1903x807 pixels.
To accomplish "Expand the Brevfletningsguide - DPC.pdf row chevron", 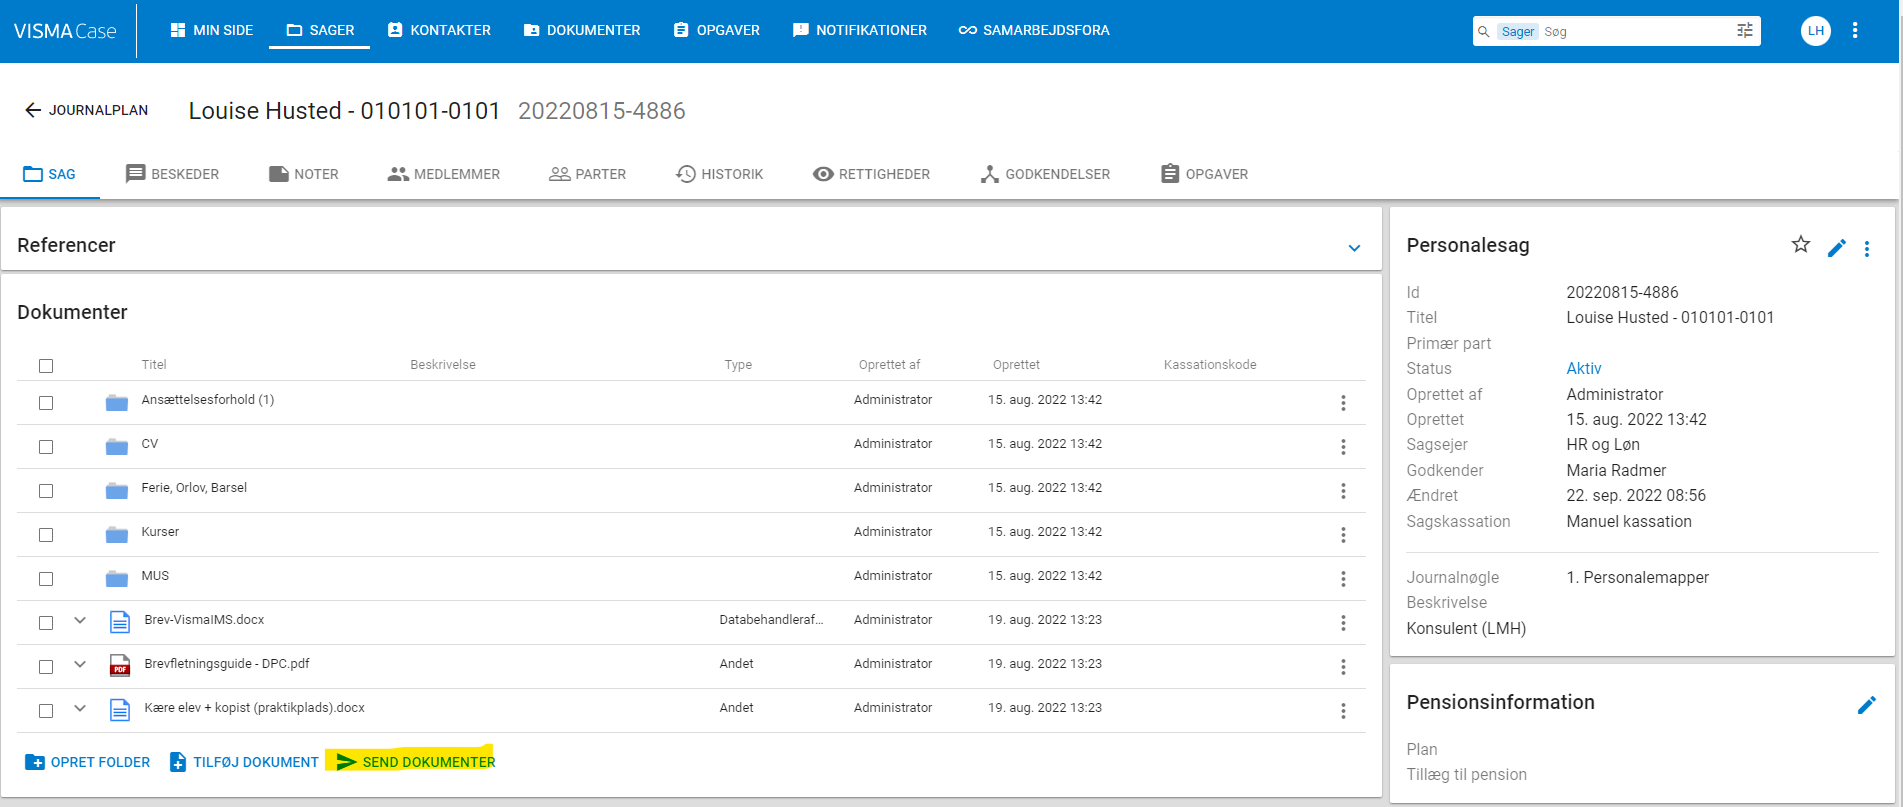I will click(80, 665).
